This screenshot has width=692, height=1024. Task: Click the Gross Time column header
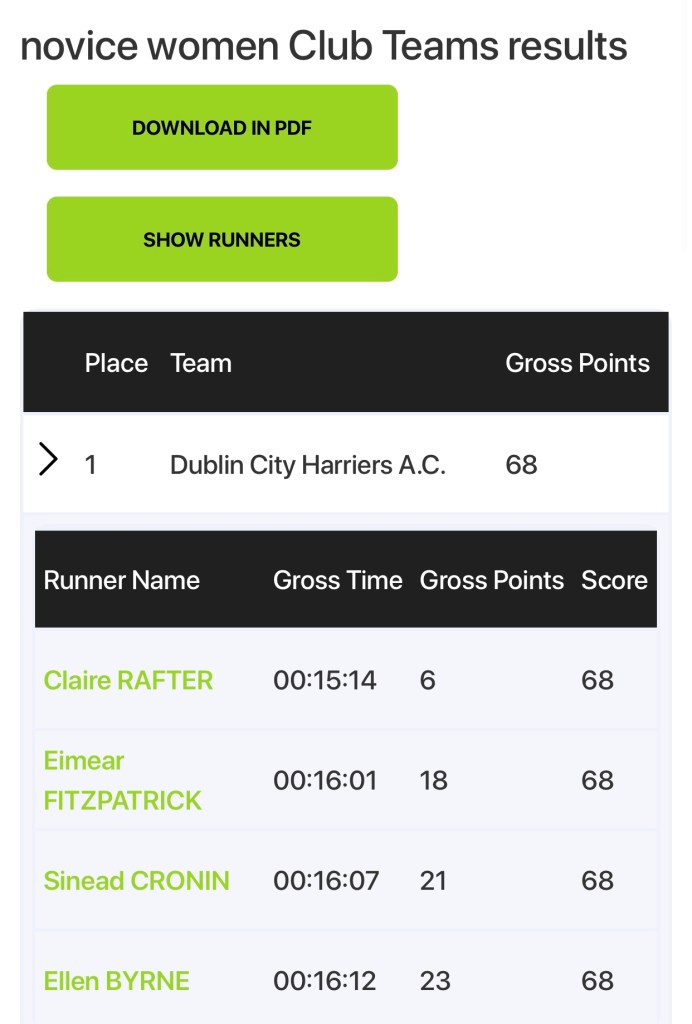[337, 580]
